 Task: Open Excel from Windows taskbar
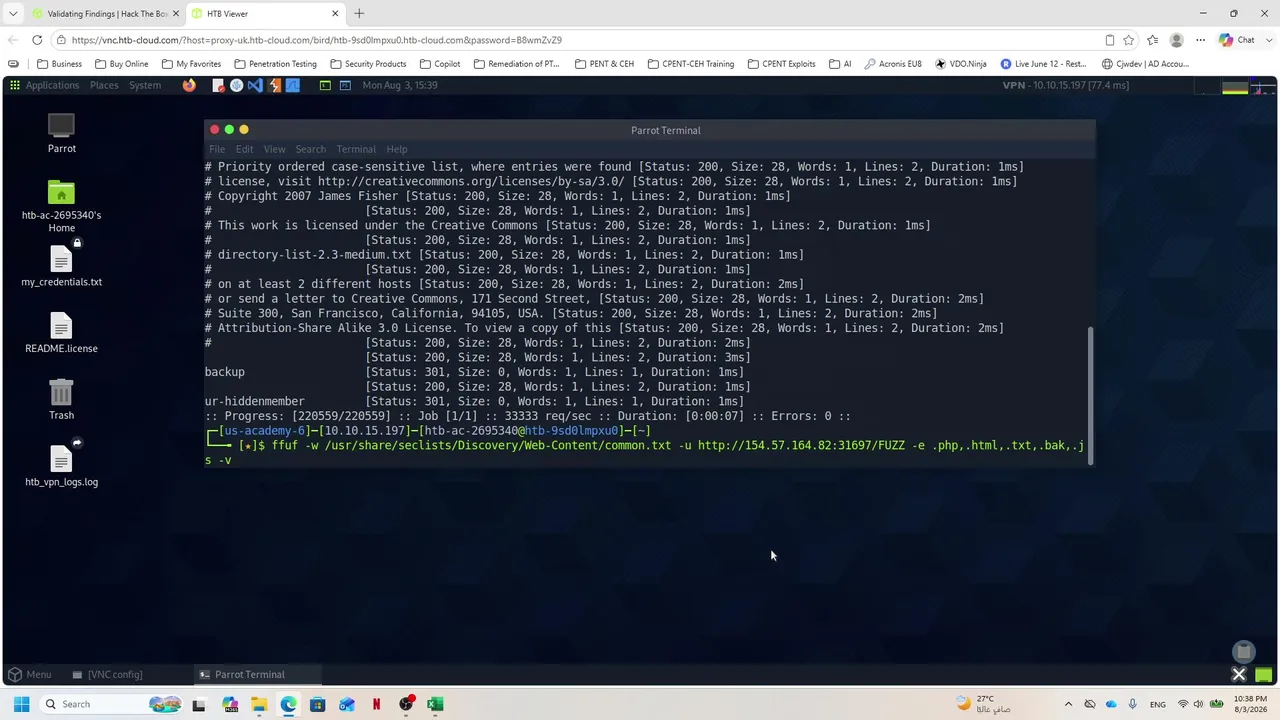(x=435, y=704)
